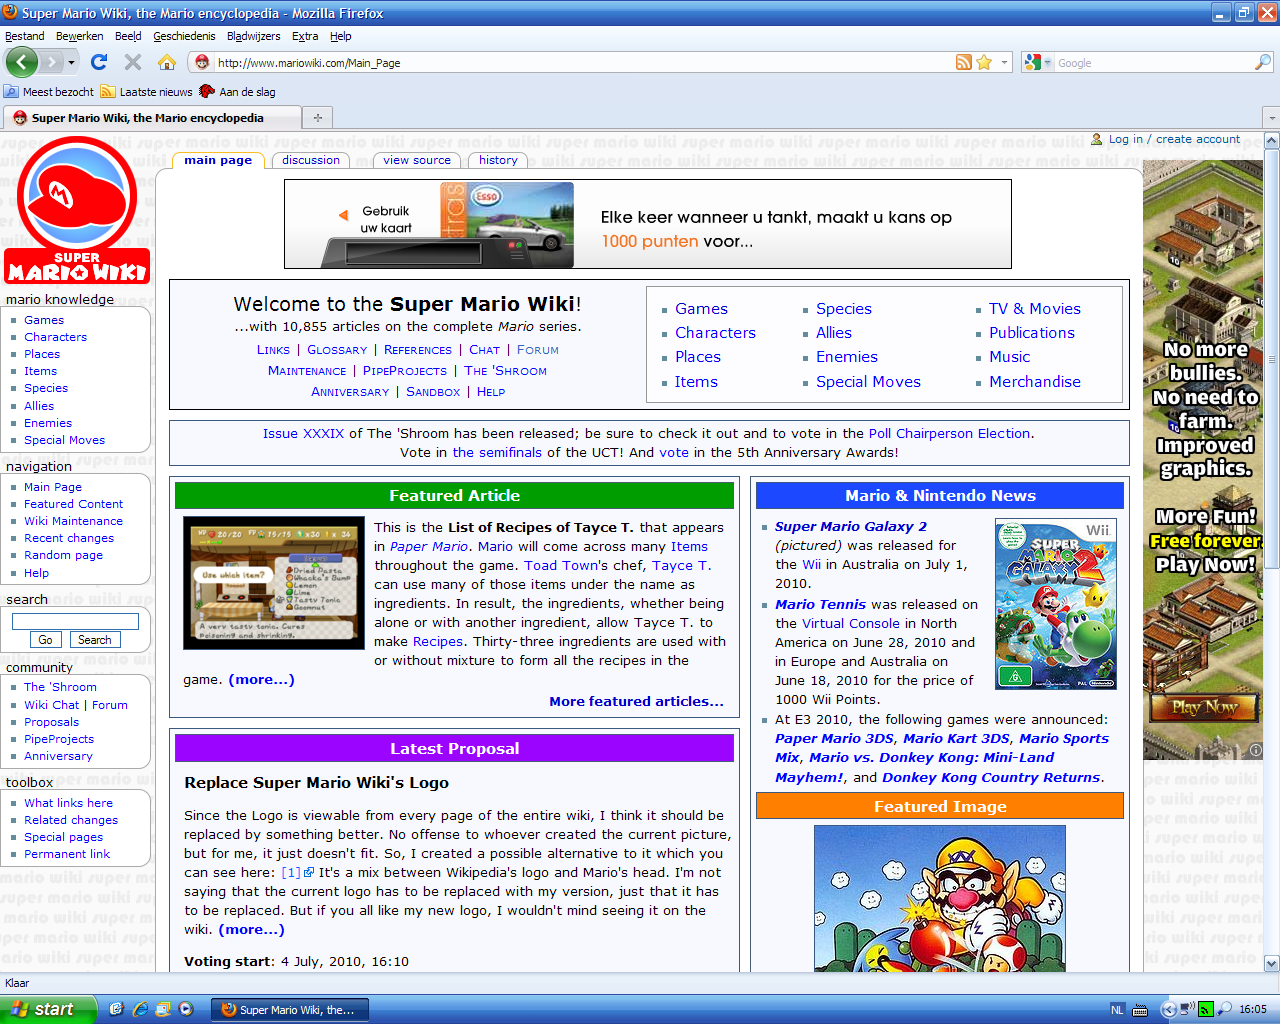Click the Super Mario Galaxy 2 box art
Screen dimensions: 1280x1024
(x=1056, y=604)
